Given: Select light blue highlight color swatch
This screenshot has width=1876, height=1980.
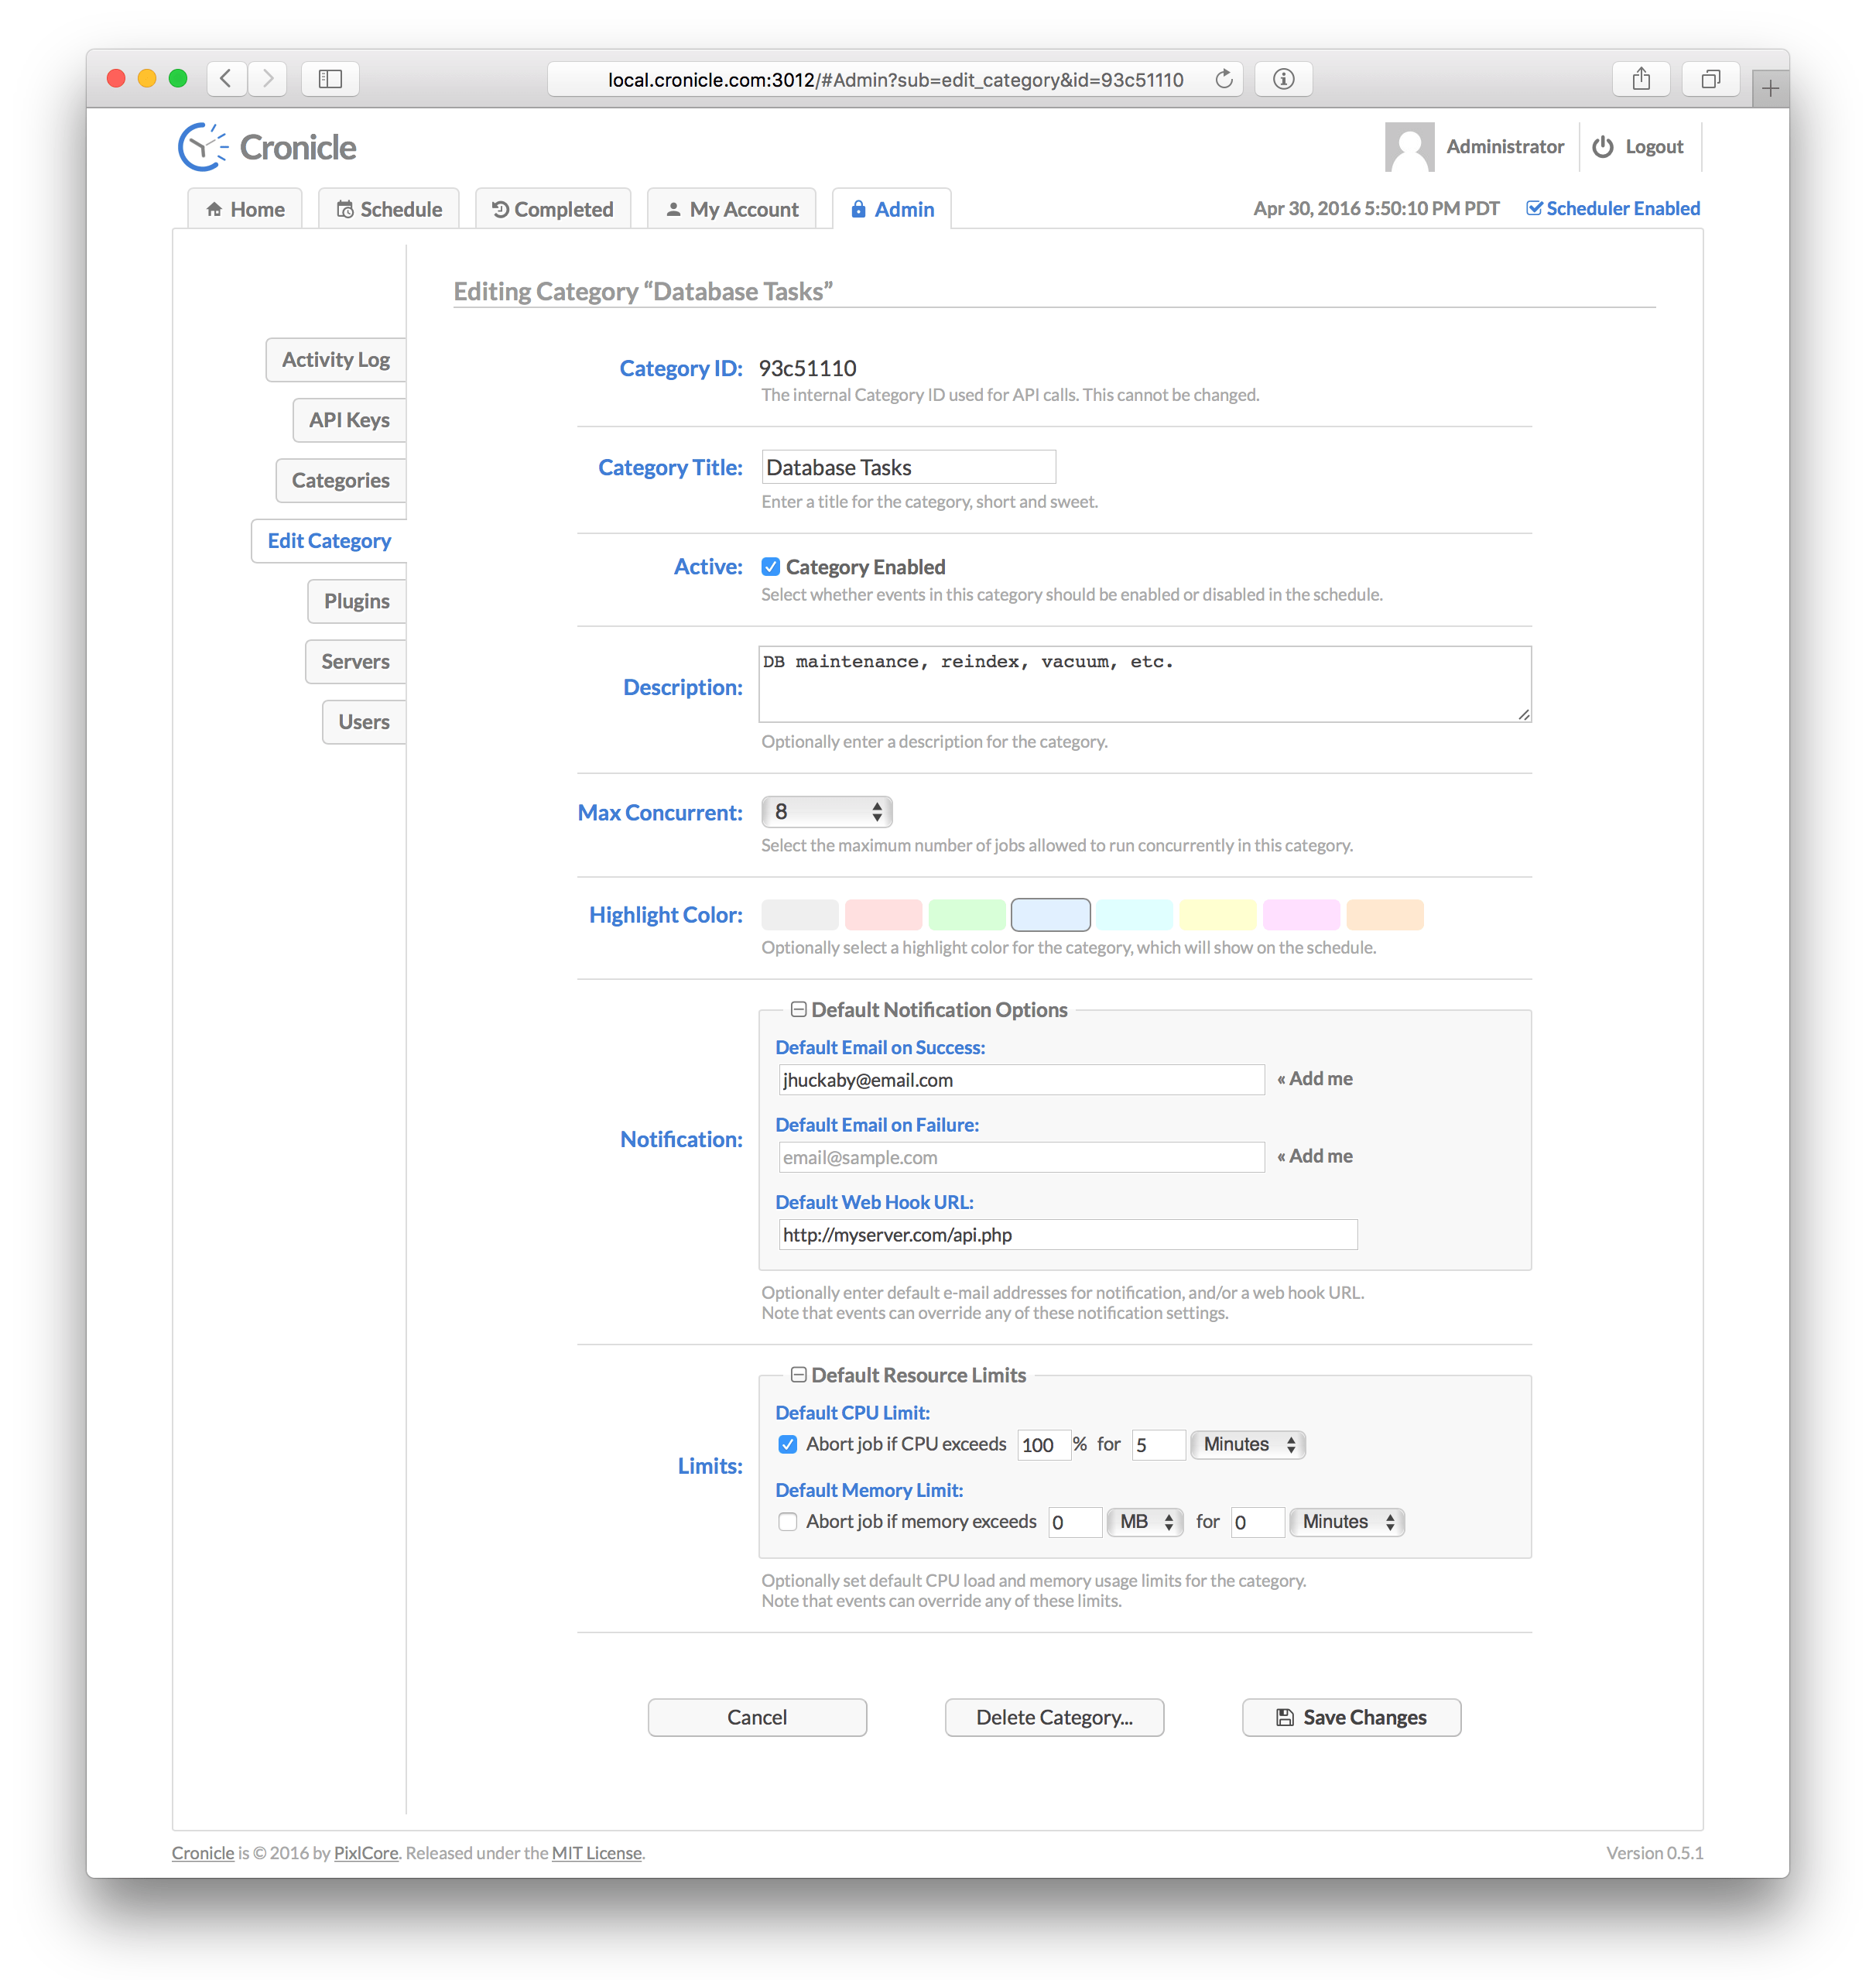Looking at the screenshot, I should [x=1051, y=912].
